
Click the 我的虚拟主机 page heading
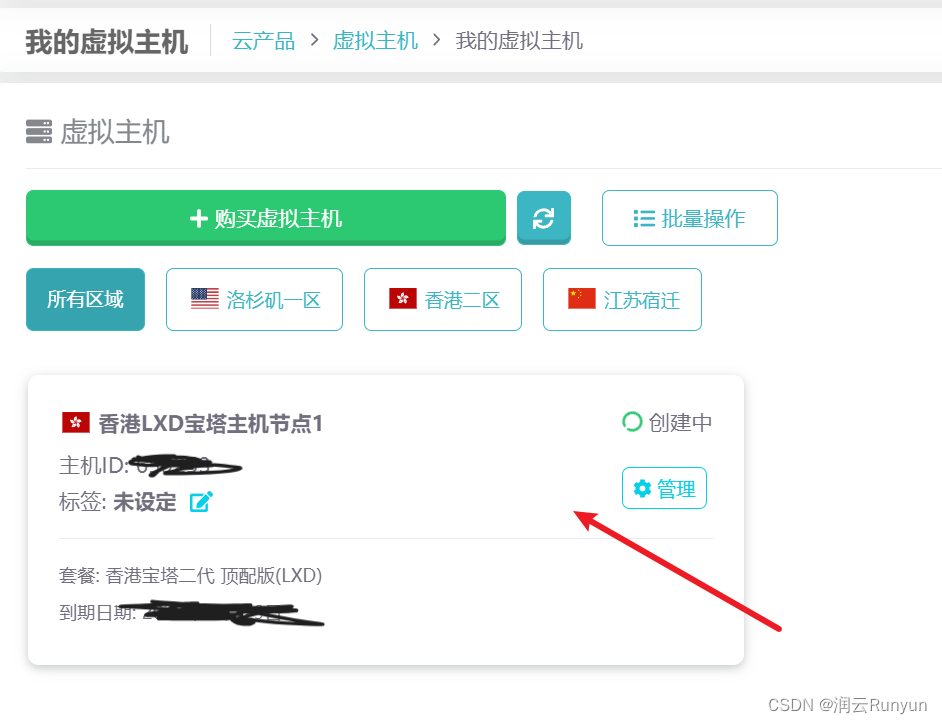107,43
